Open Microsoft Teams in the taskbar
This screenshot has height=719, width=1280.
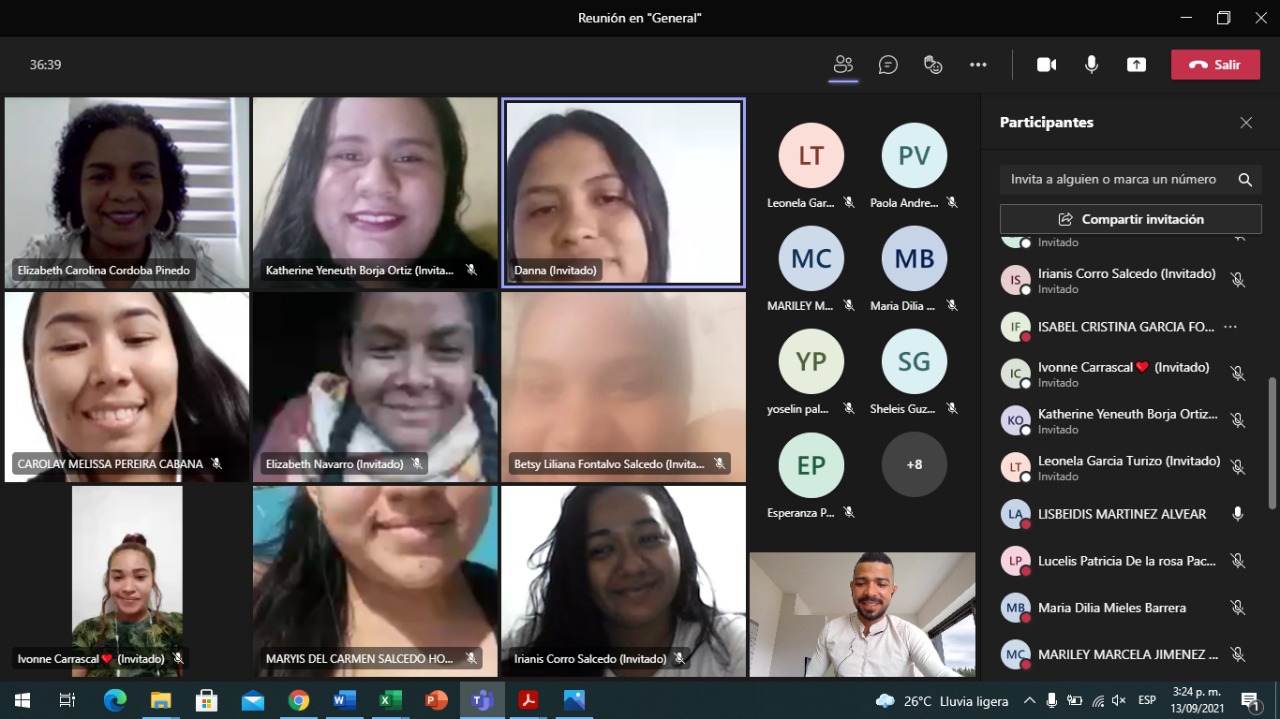(x=482, y=700)
